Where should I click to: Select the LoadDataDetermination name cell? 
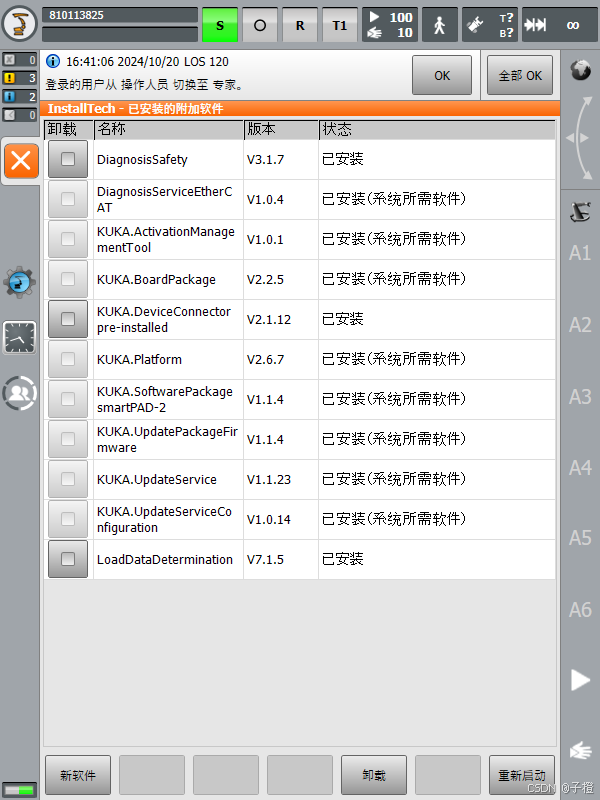click(168, 559)
